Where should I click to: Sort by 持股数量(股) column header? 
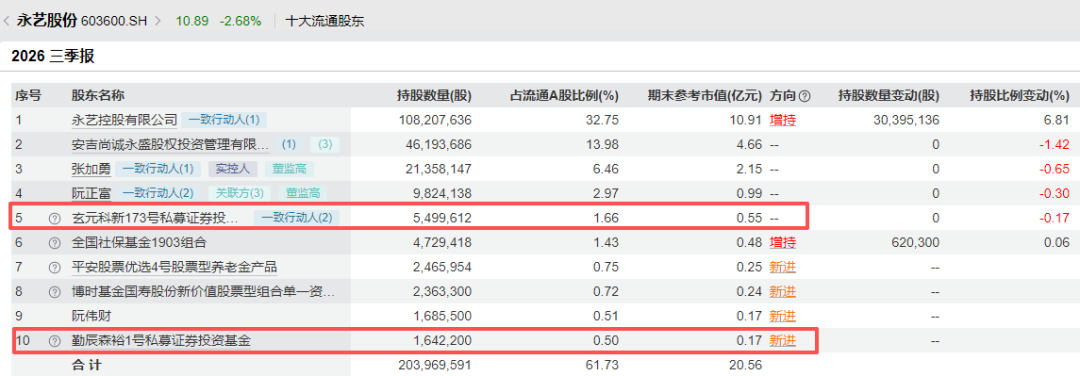[434, 96]
